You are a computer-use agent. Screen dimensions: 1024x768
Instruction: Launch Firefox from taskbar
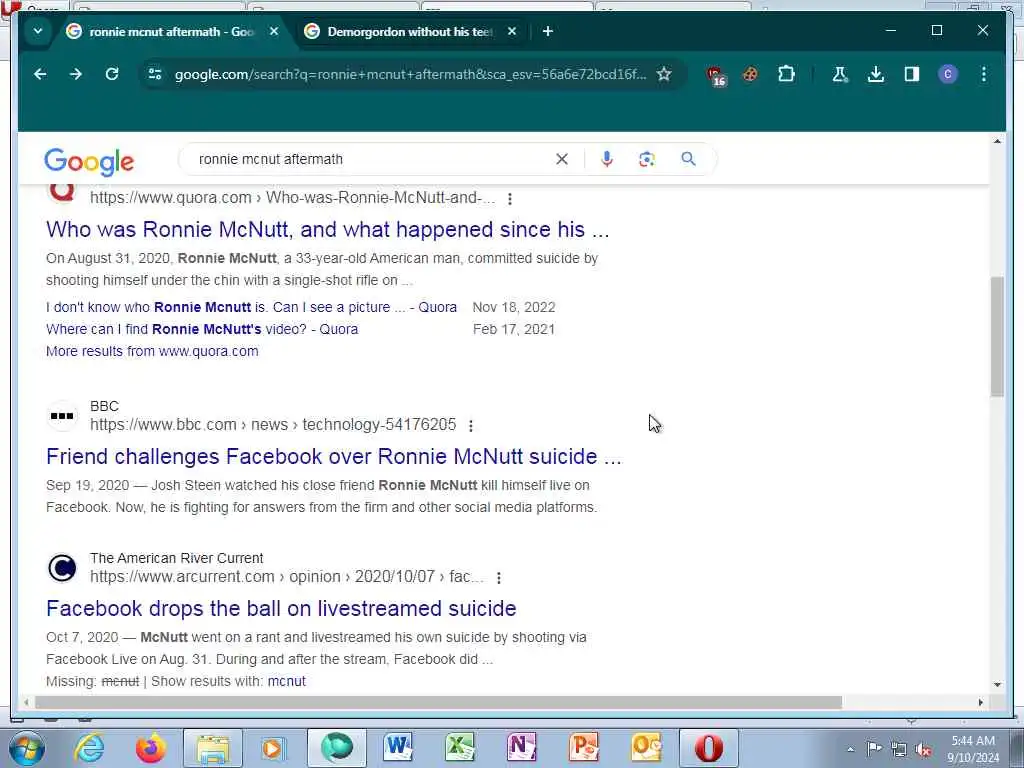(x=151, y=748)
